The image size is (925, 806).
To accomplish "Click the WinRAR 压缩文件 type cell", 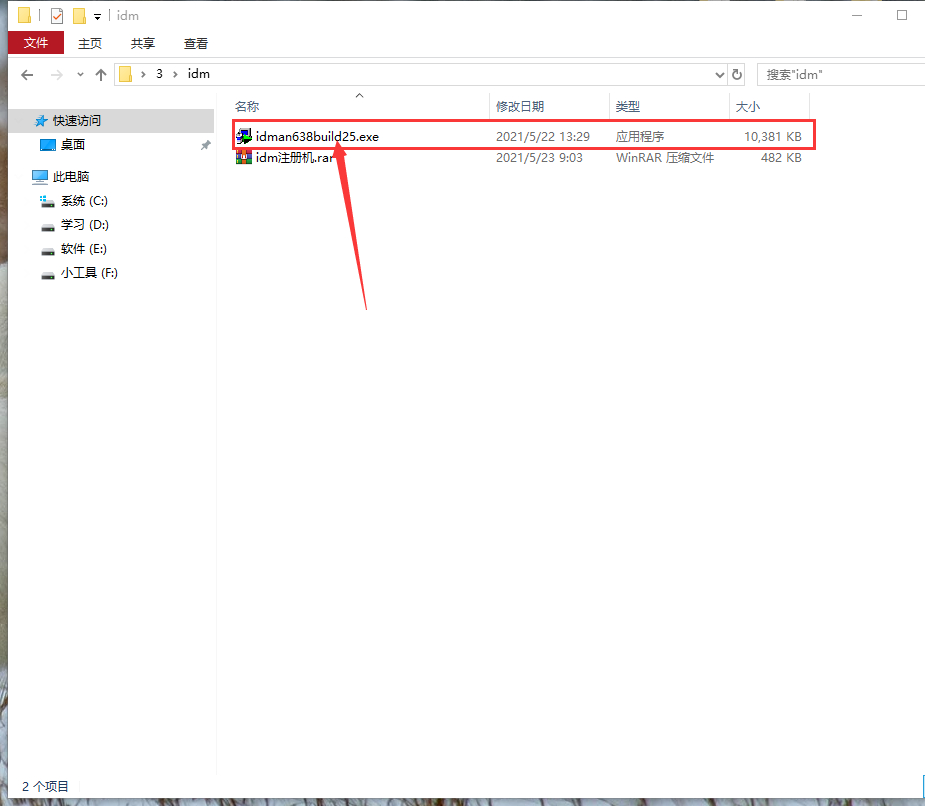I will click(665, 158).
